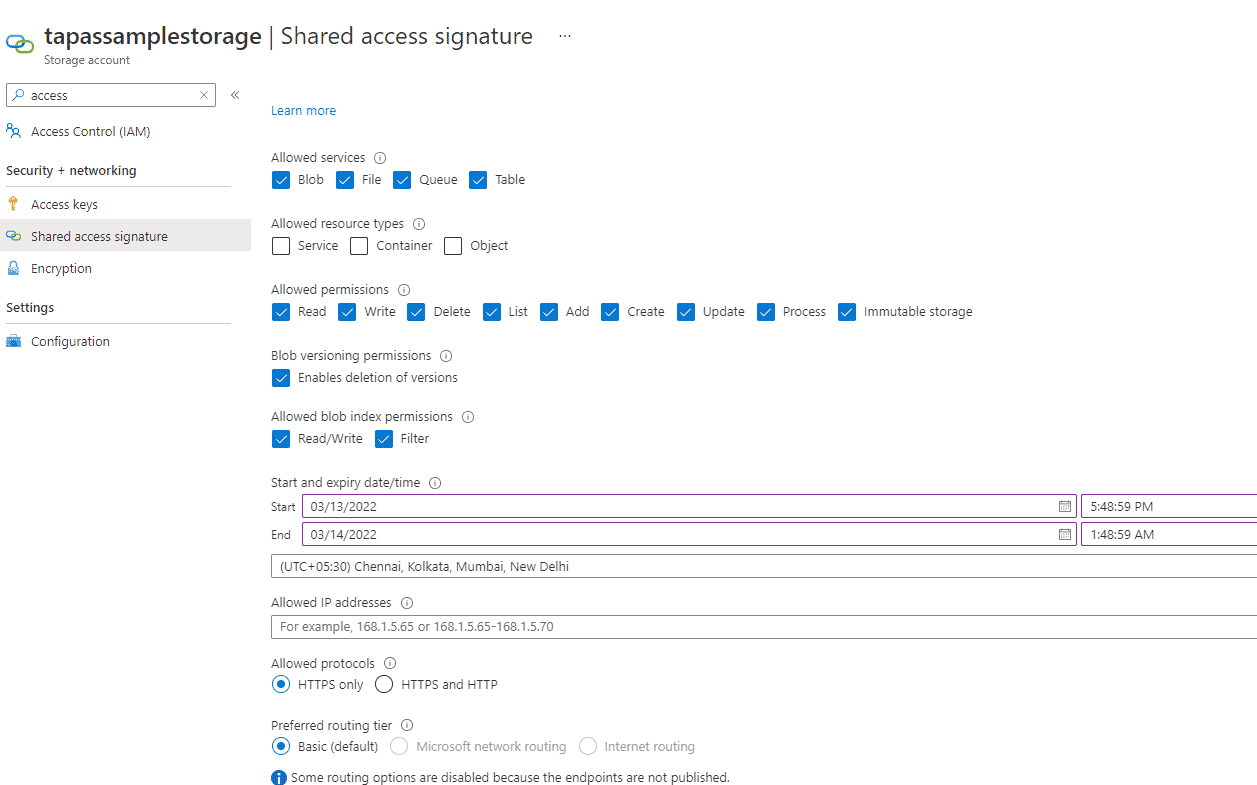Click the info icon beside Allowed protocols
The height and width of the screenshot is (785, 1257).
coord(389,663)
